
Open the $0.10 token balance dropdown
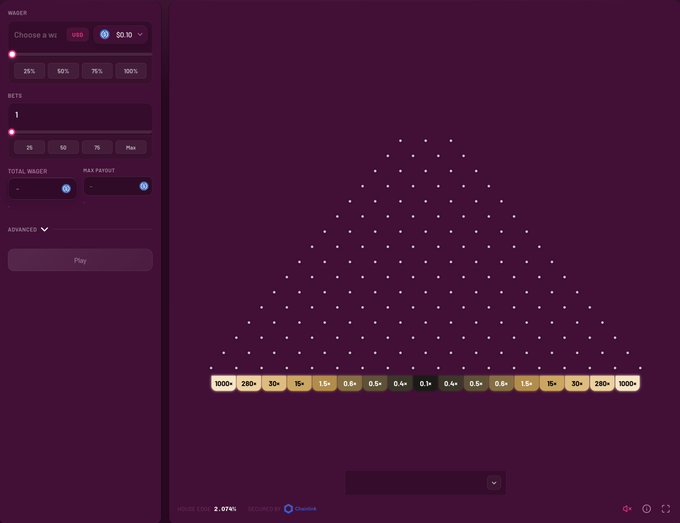tap(121, 35)
